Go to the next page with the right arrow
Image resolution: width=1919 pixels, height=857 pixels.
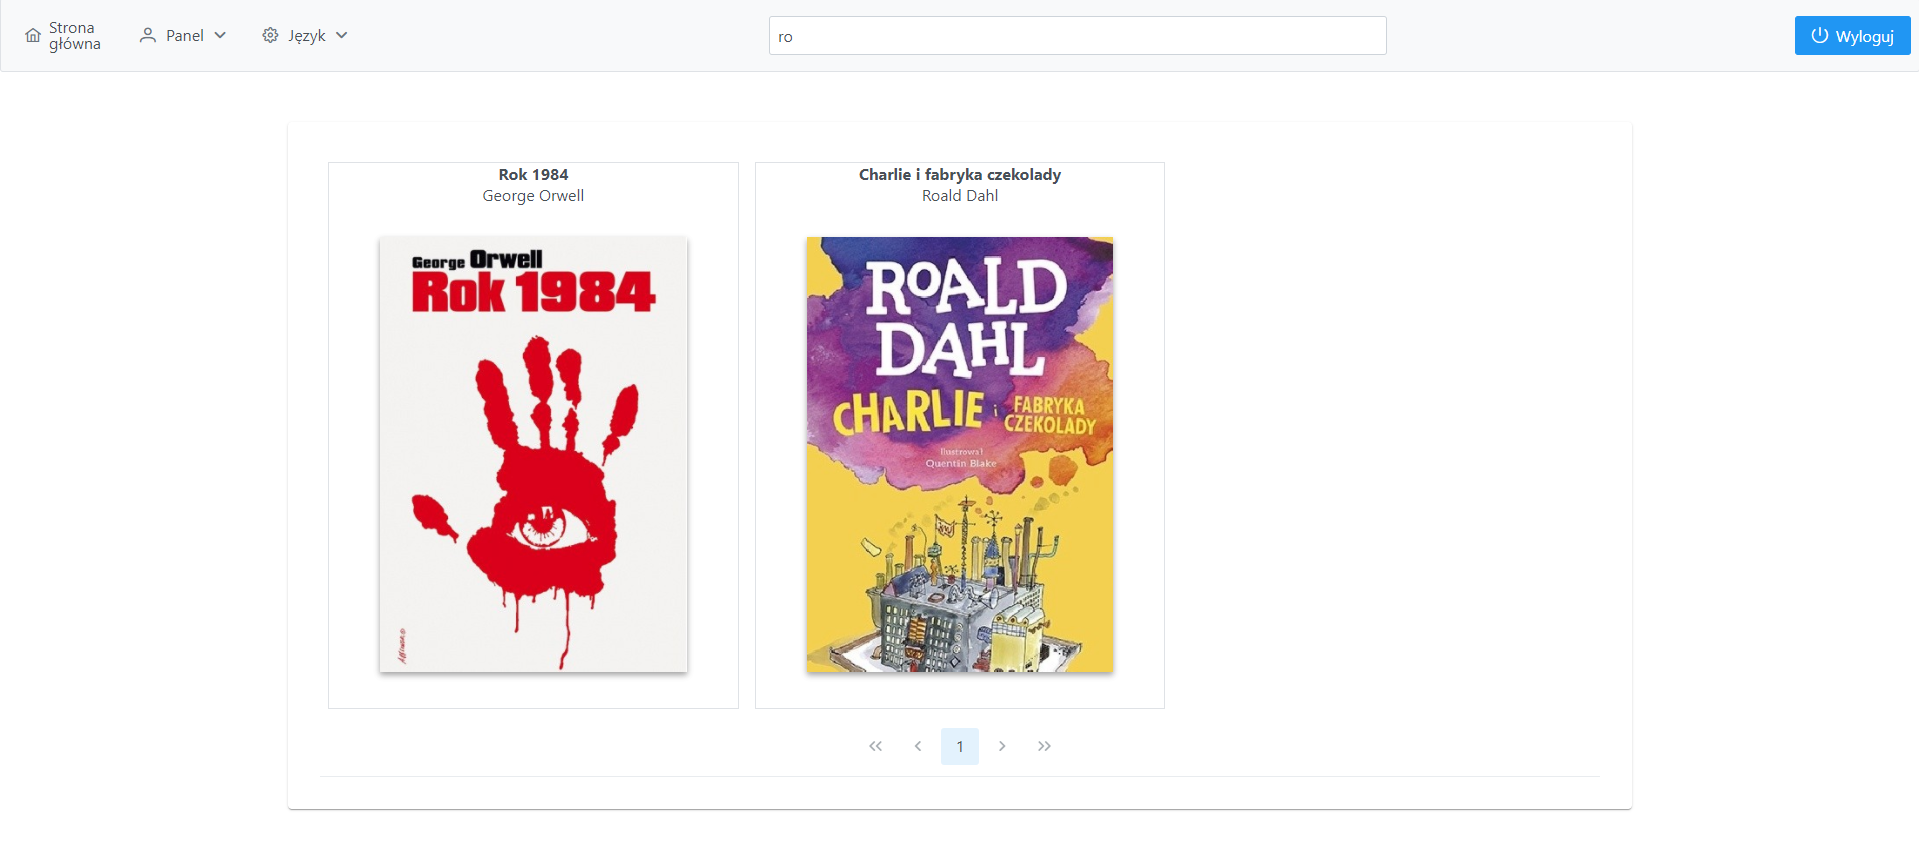[x=1002, y=746]
